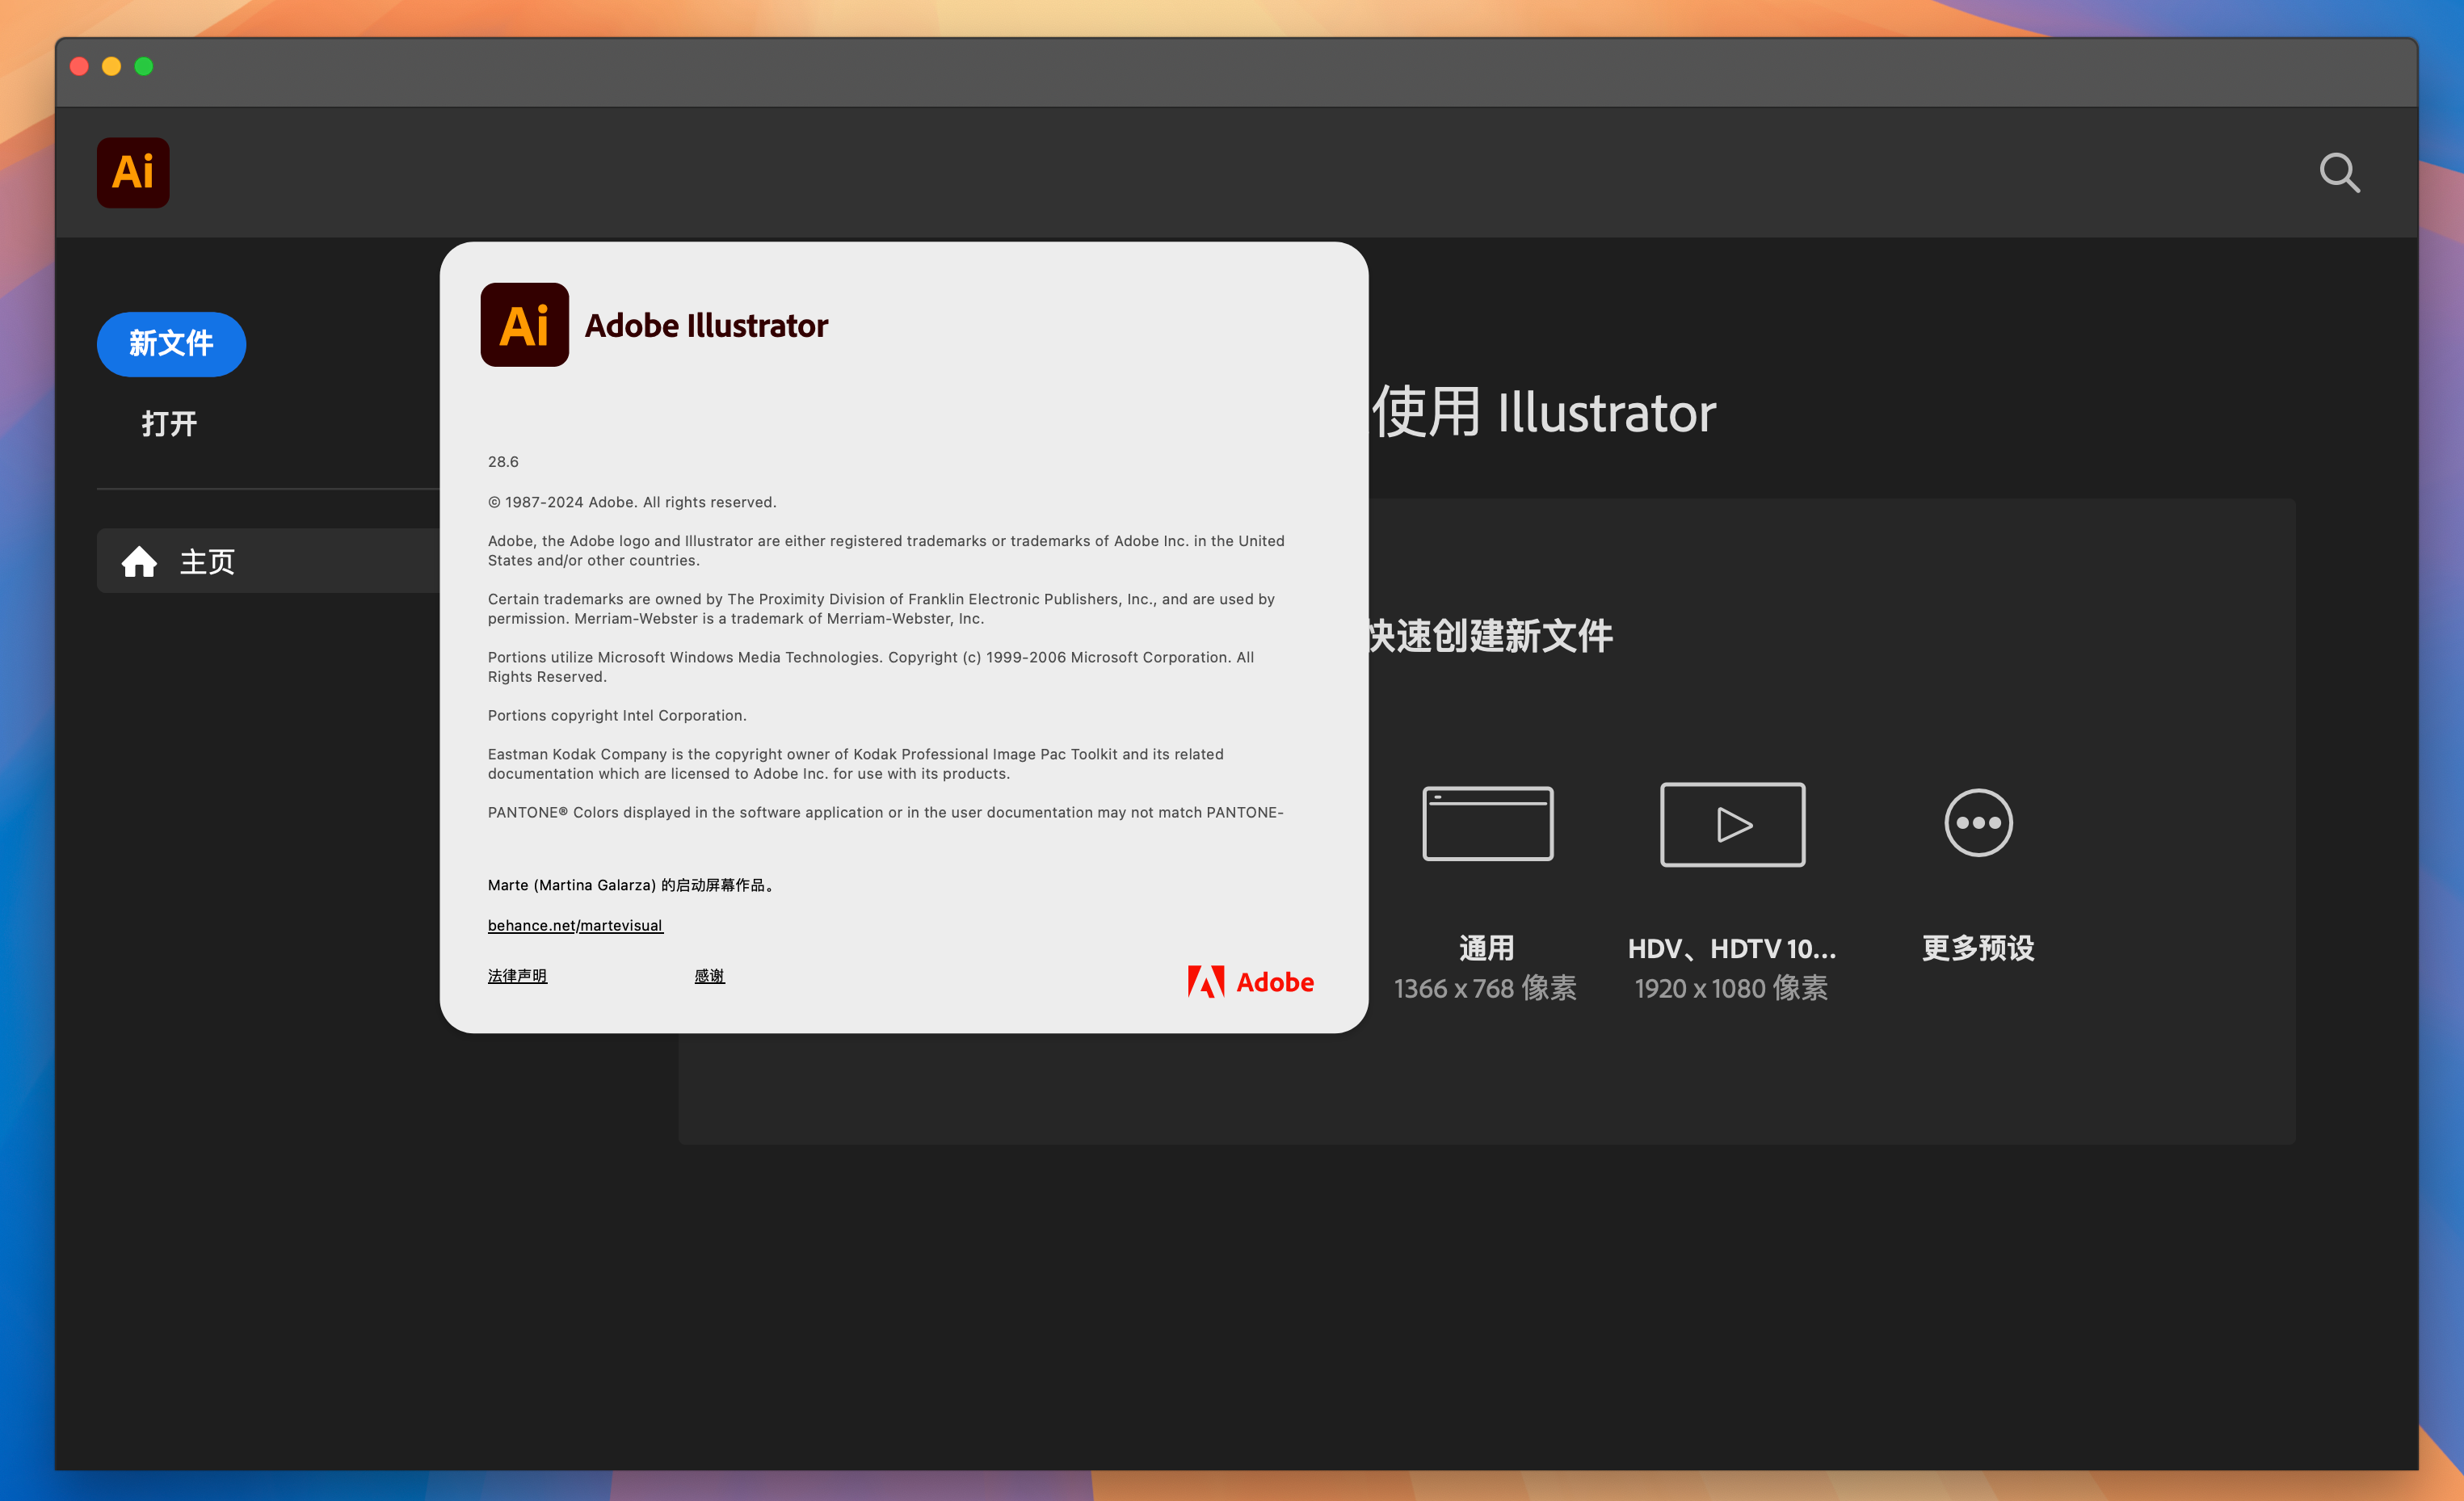Image resolution: width=2464 pixels, height=1501 pixels.
Task: Click the "Adobe Illustrator" title in the About dialog
Action: 706,325
